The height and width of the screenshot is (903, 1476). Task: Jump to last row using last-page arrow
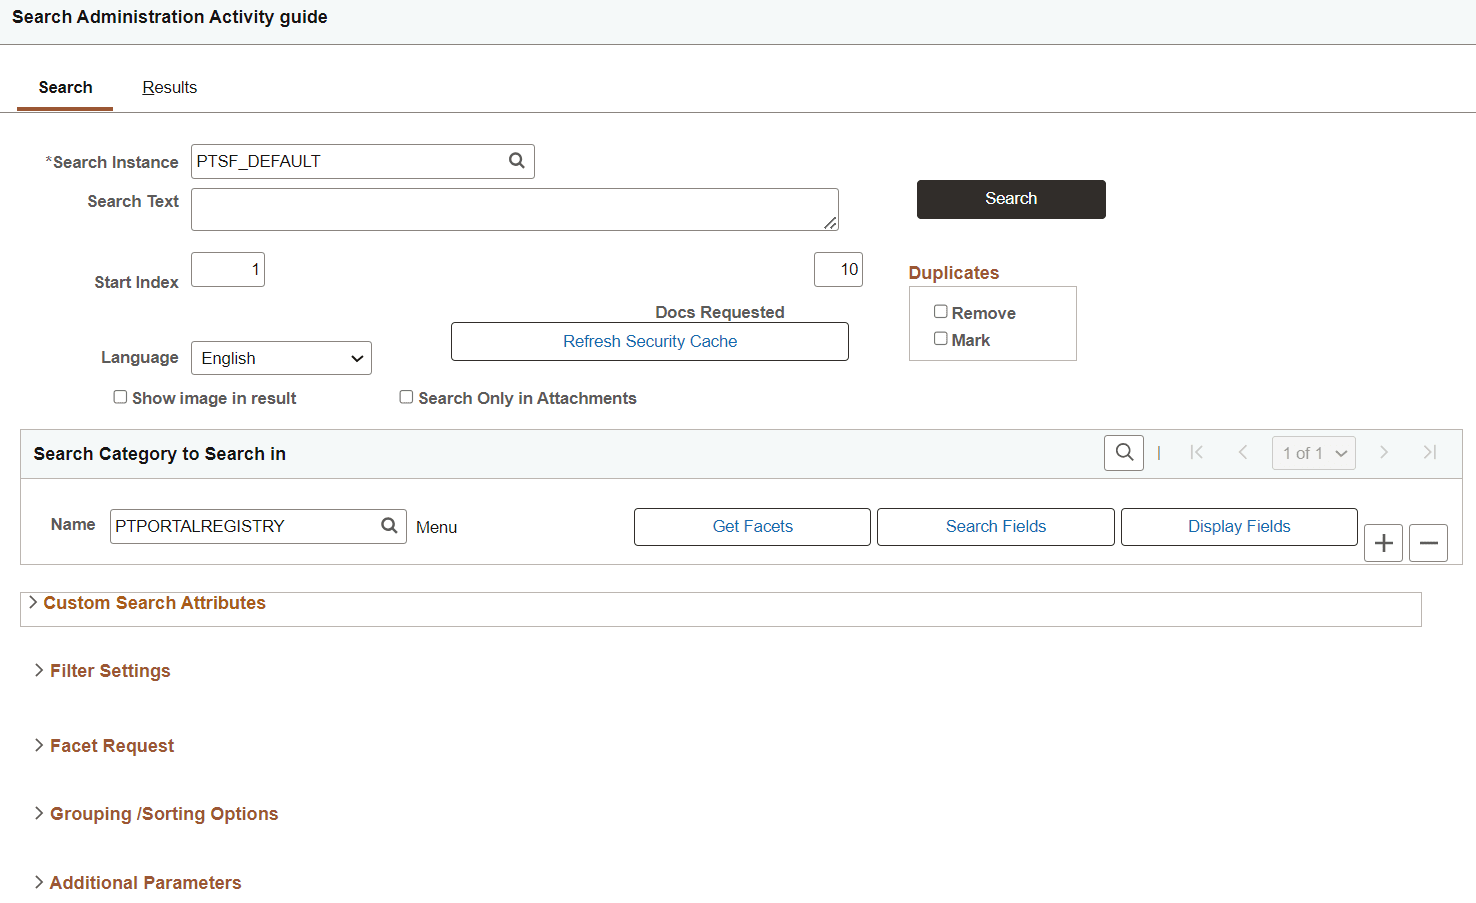[1430, 452]
